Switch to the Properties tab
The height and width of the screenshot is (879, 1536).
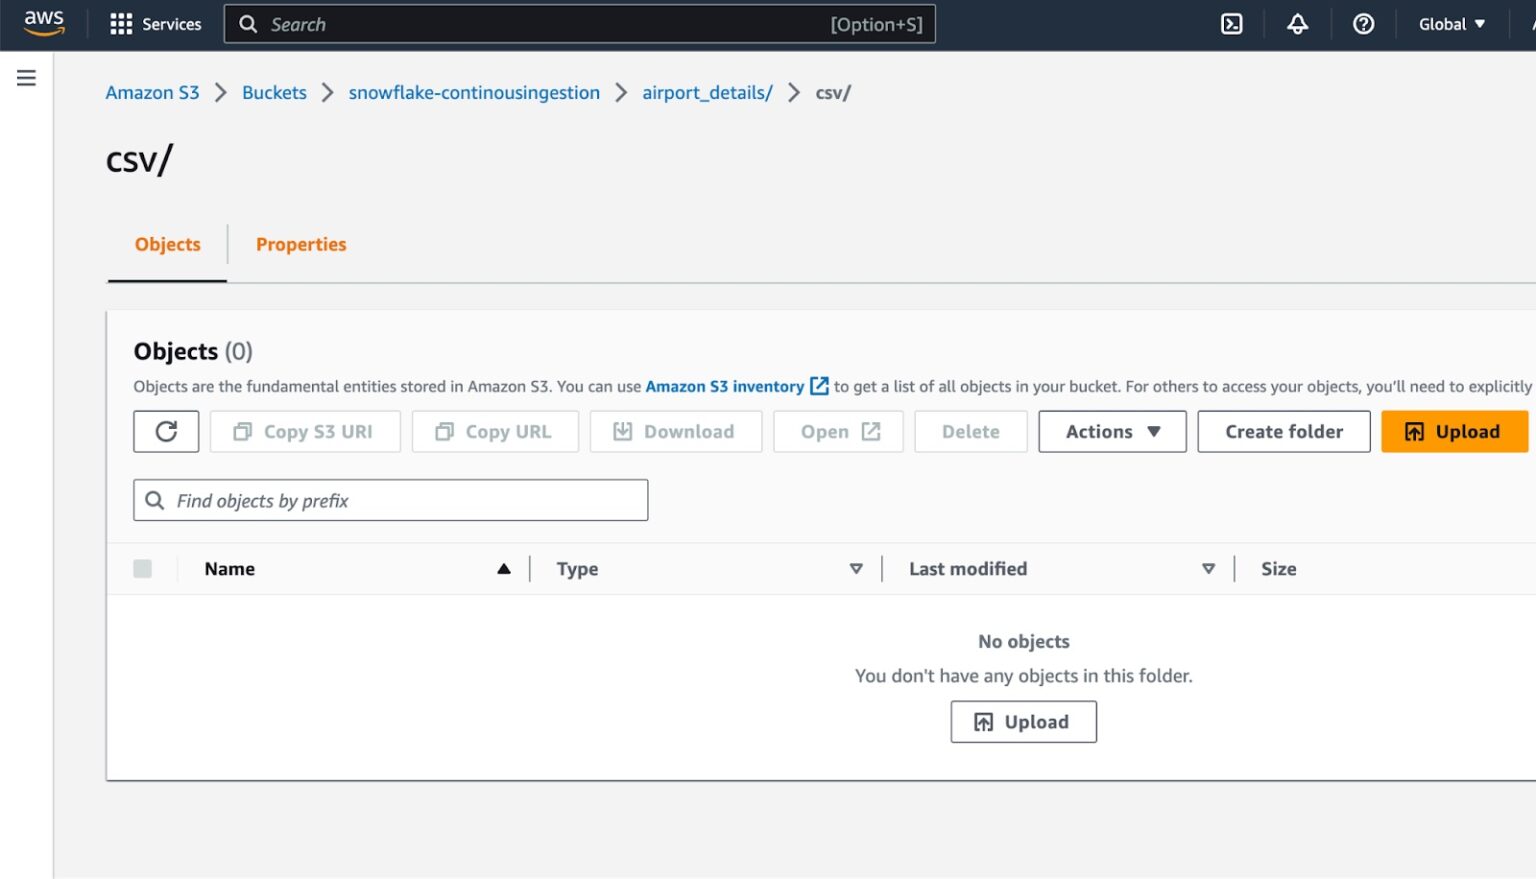pos(301,244)
